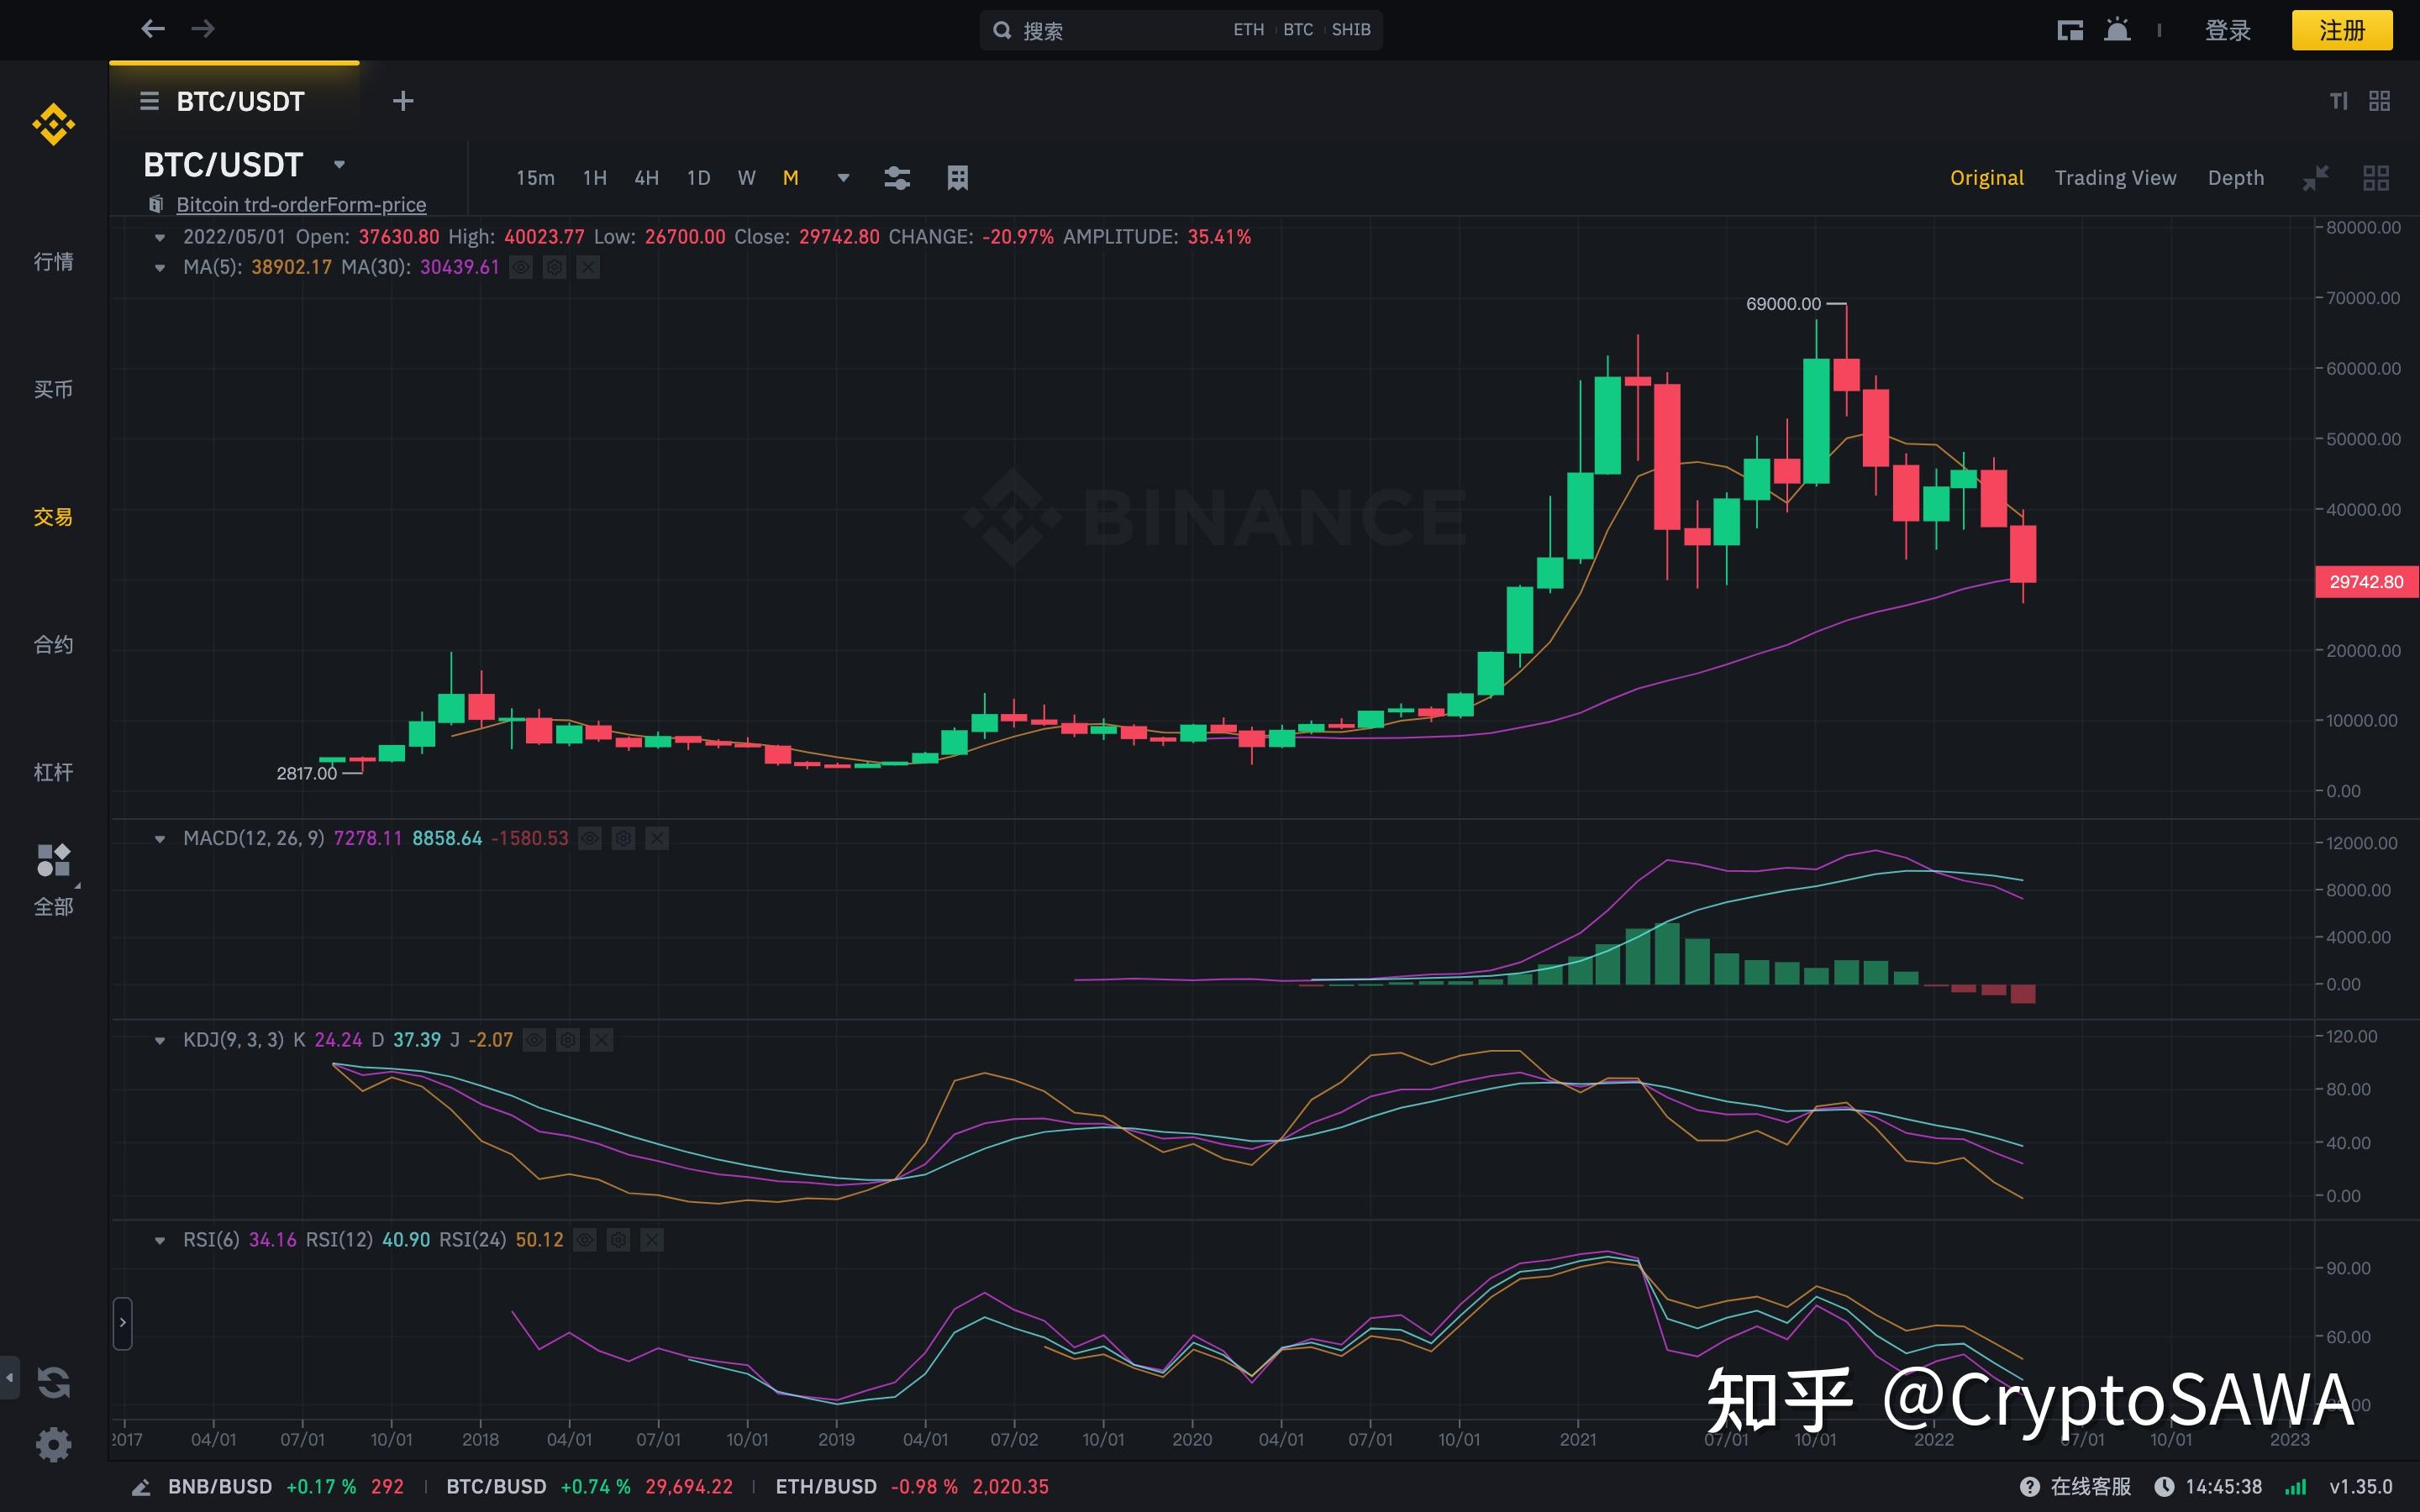Open the price alert bell icon
2420x1512 pixels.
click(2116, 30)
